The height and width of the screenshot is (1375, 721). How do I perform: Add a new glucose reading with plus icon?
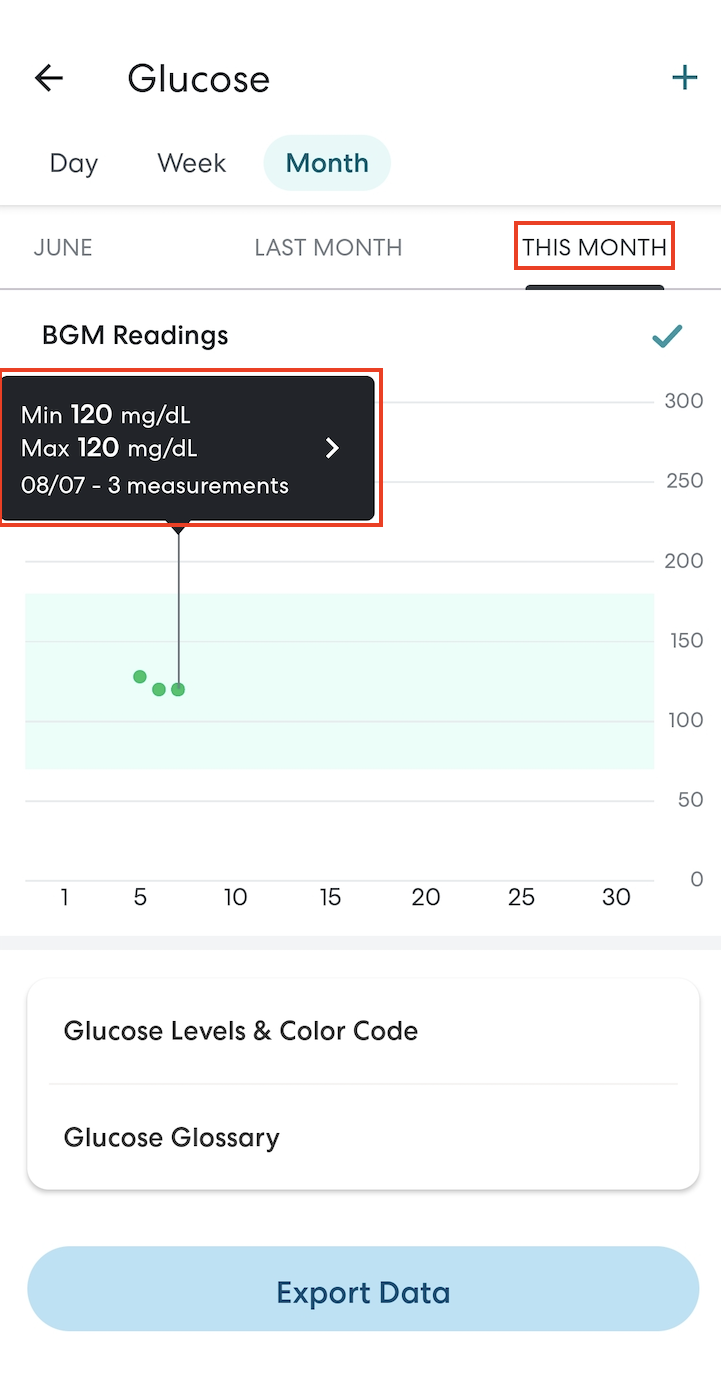coord(684,78)
